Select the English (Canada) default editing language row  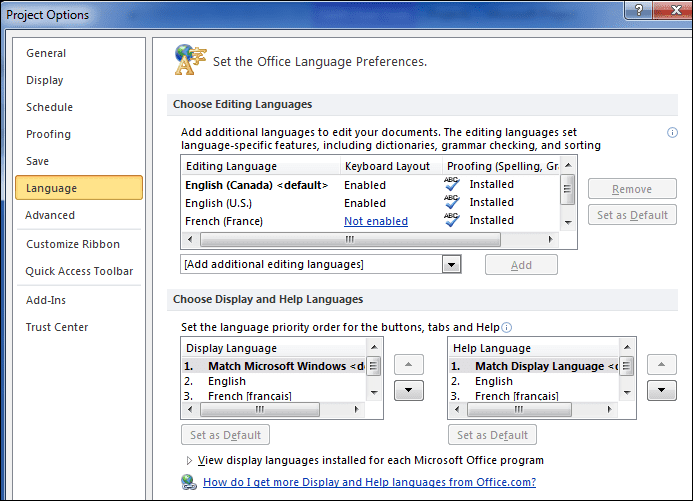[370, 185]
